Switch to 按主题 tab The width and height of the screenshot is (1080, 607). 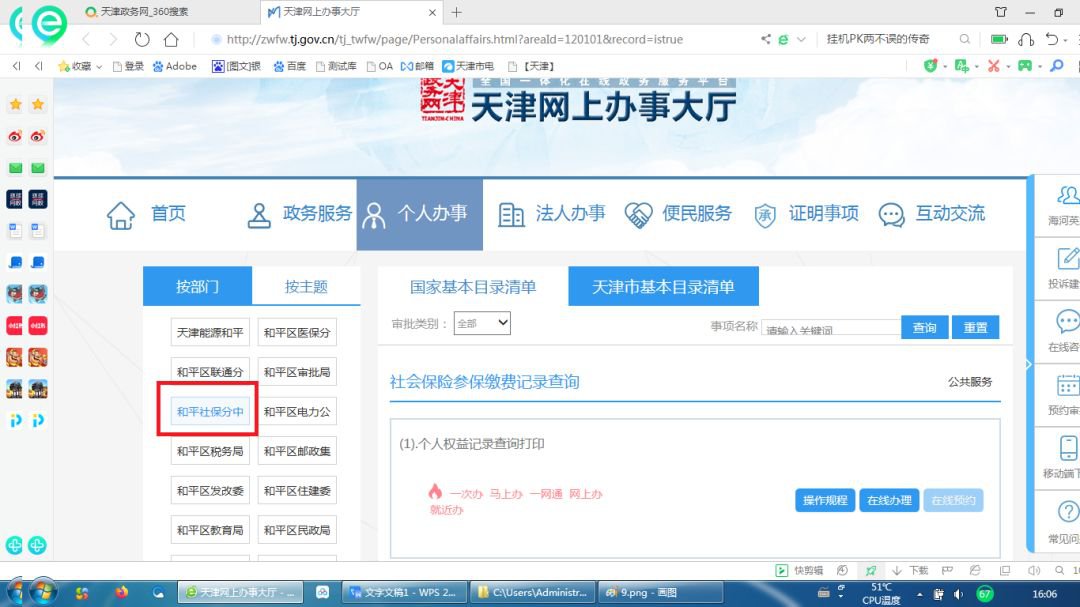[x=306, y=286]
